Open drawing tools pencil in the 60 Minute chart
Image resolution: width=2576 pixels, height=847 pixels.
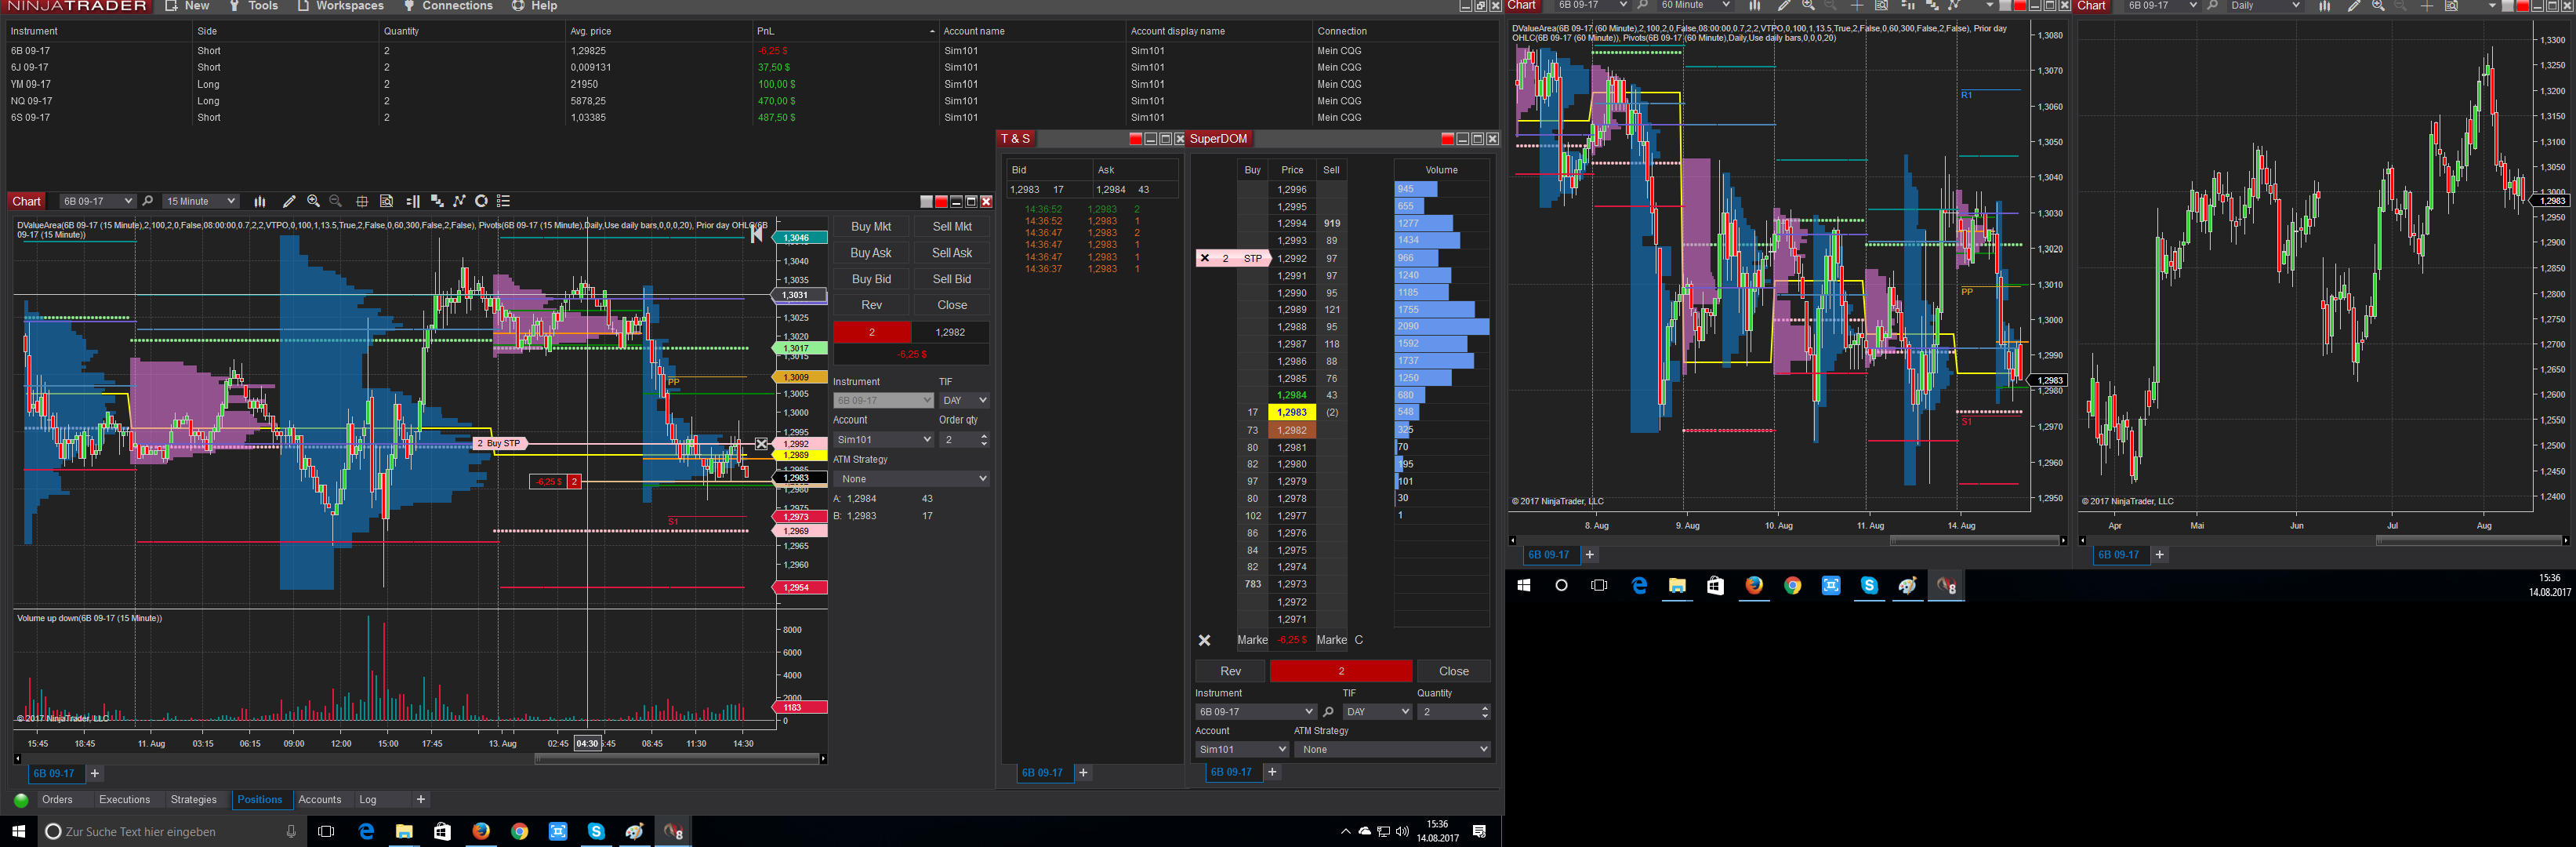pos(1784,6)
